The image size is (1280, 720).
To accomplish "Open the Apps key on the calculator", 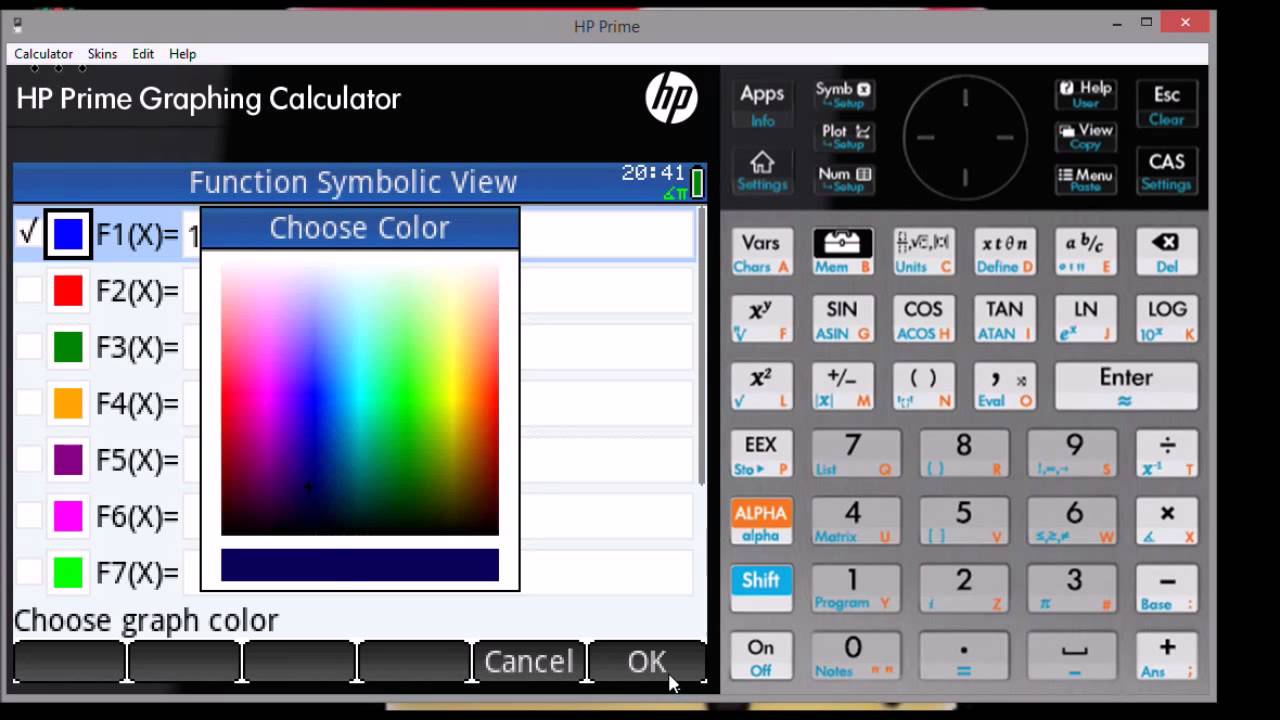I will (762, 105).
